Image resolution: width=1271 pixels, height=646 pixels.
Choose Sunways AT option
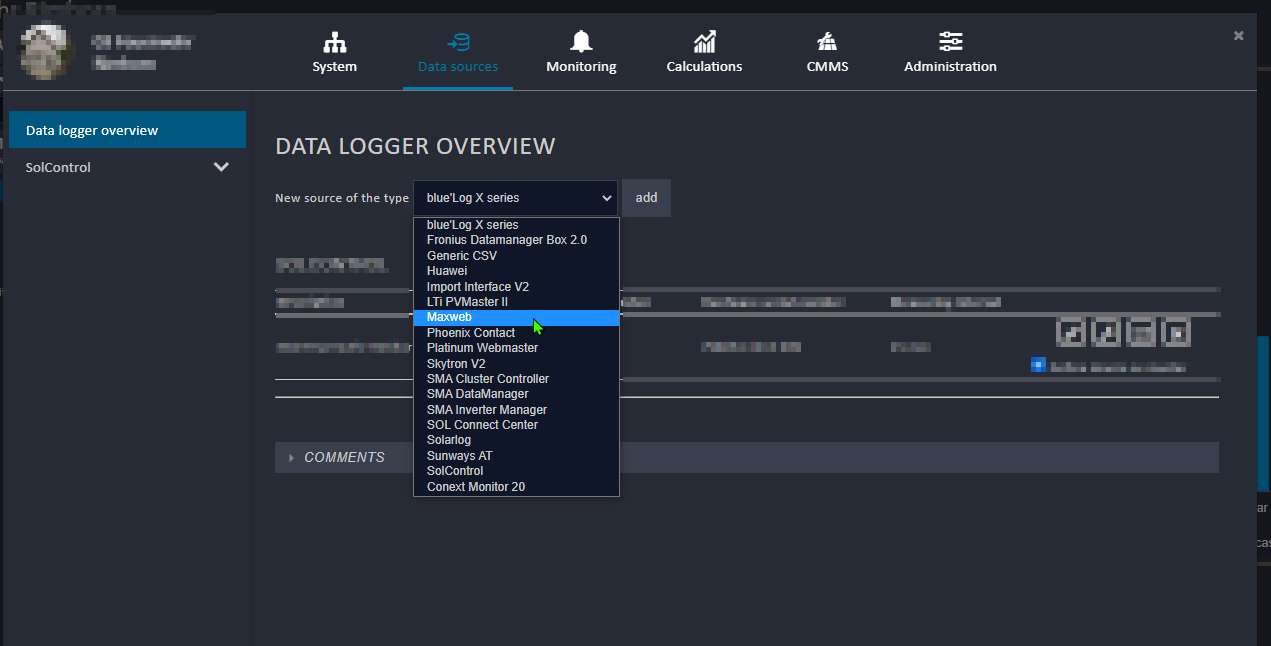[516, 456]
